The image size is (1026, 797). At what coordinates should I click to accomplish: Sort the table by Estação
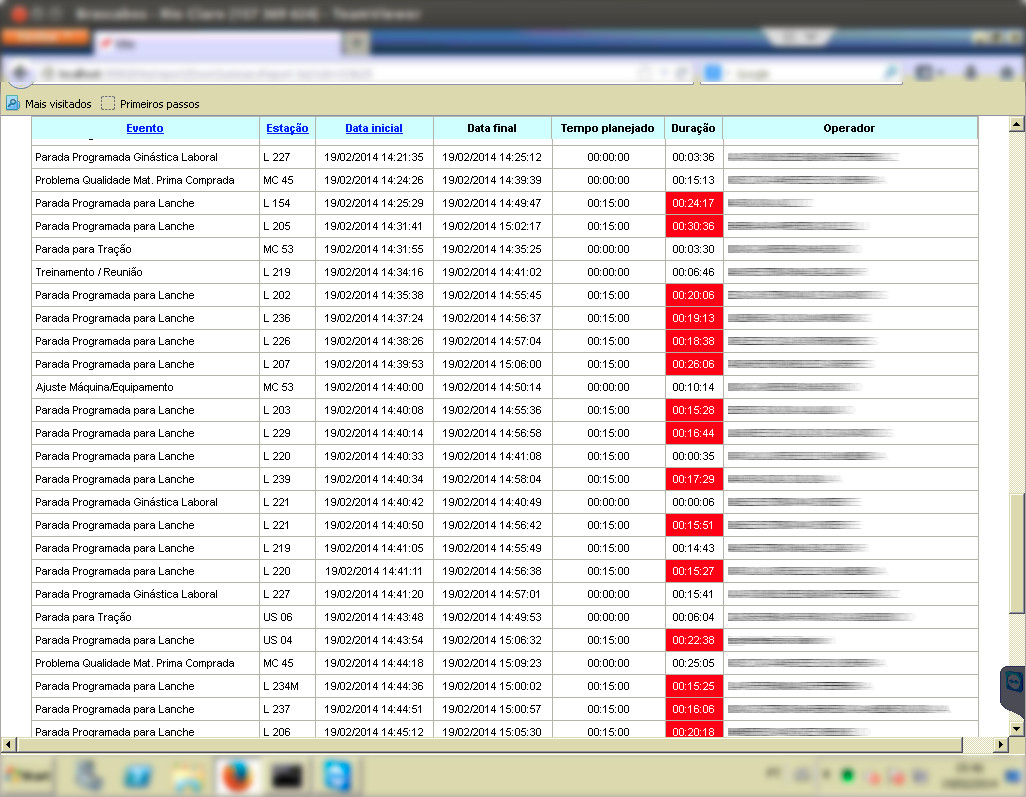pyautogui.click(x=287, y=128)
